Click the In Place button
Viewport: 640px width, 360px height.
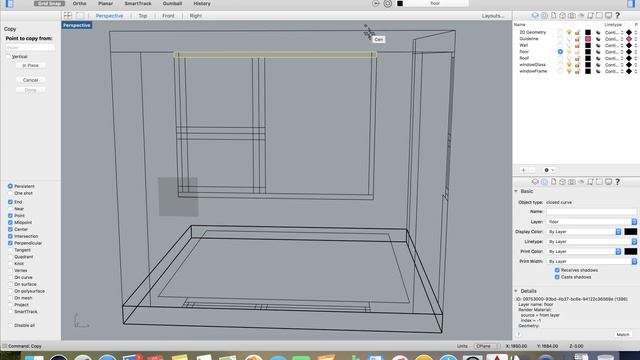pos(31,65)
